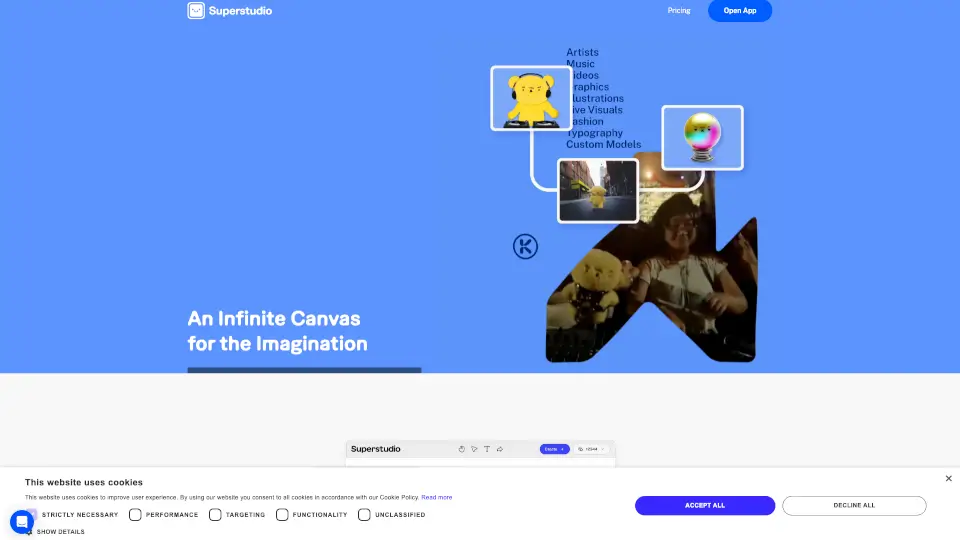Click the share arrow icon in preview toolbar

[x=499, y=449]
